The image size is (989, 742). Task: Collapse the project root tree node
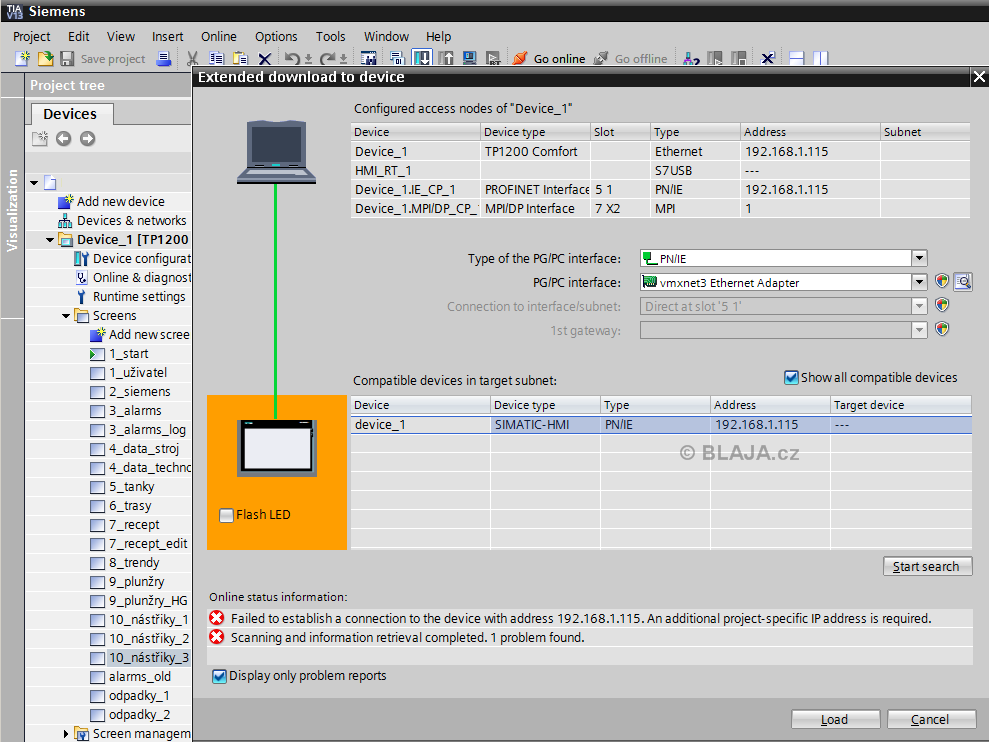pos(34,183)
